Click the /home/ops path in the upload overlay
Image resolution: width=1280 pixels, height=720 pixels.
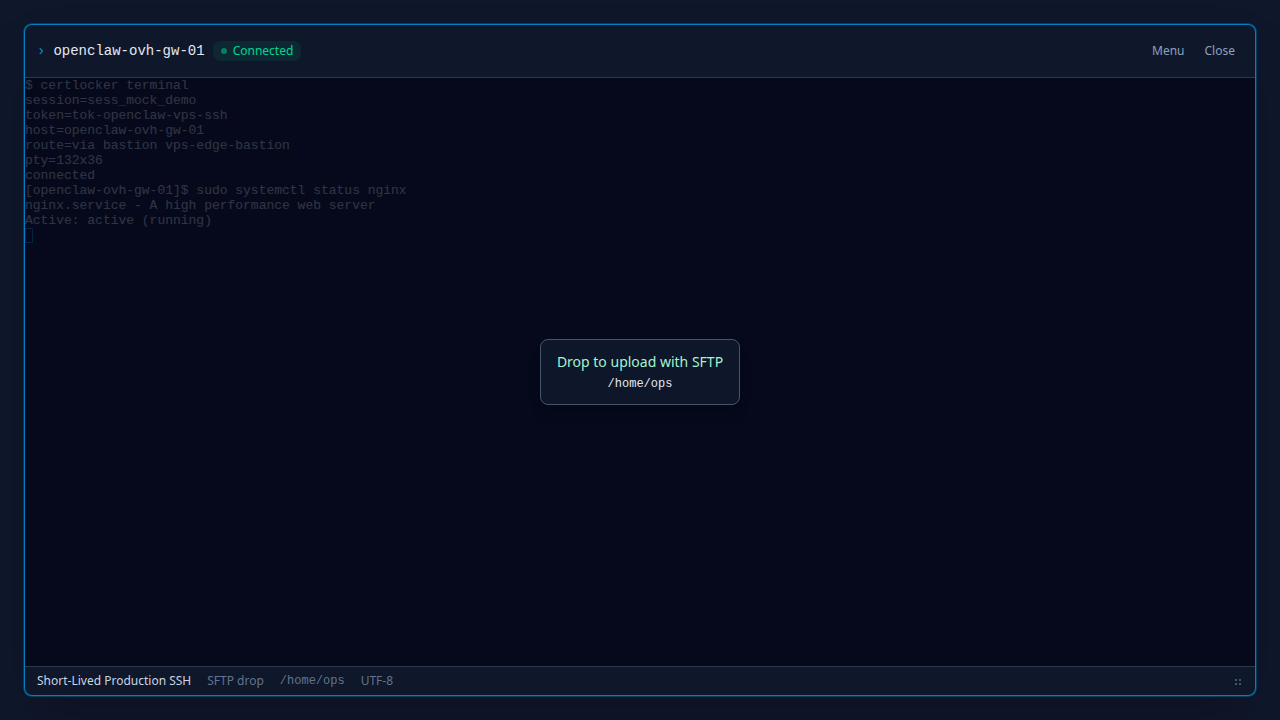(640, 384)
